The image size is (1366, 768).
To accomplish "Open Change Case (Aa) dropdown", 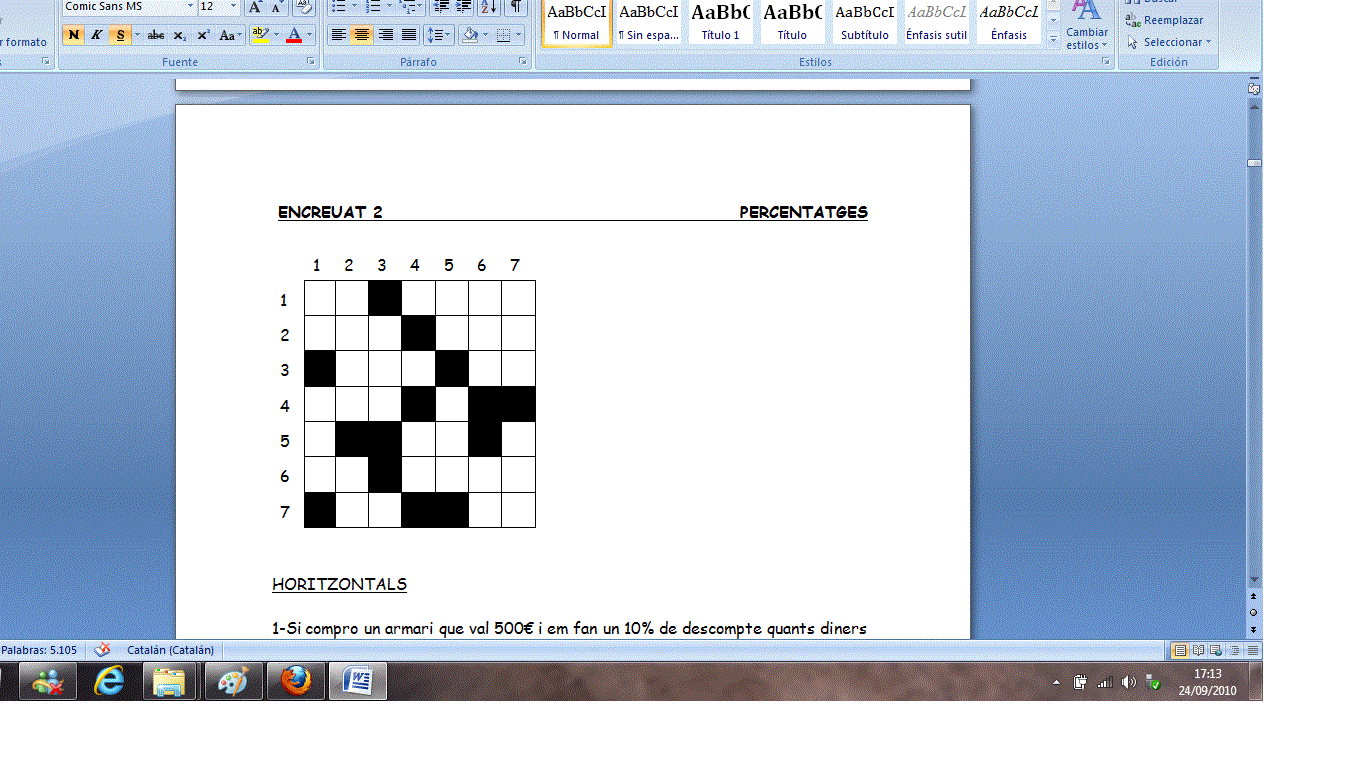I will point(230,35).
